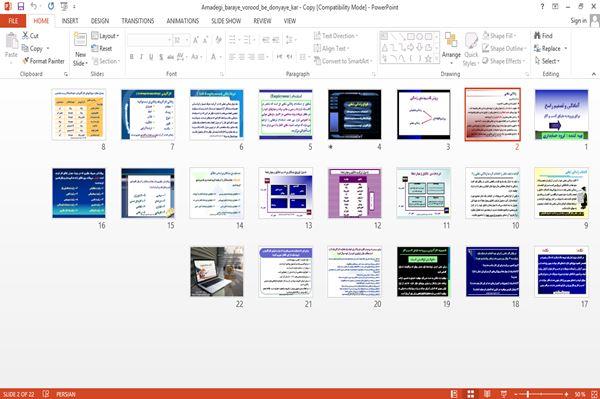Expand the Layout dropdown
The width and height of the screenshot is (600, 399).
point(105,36)
